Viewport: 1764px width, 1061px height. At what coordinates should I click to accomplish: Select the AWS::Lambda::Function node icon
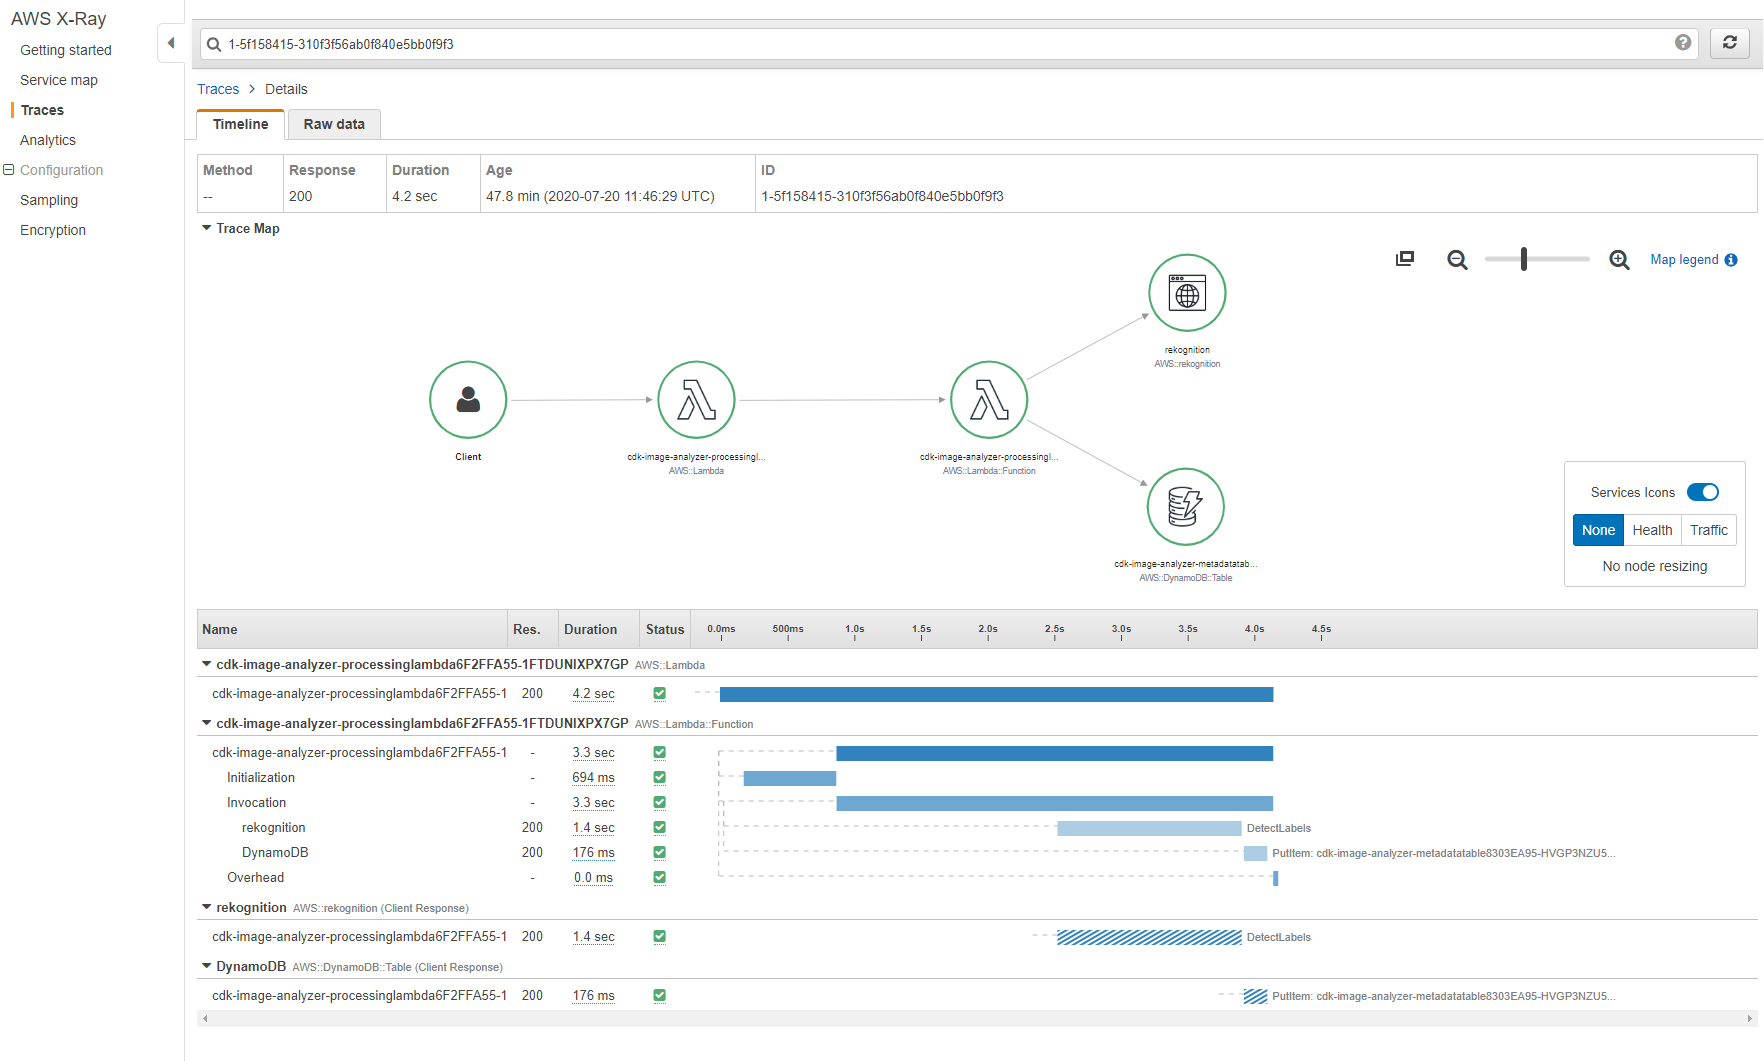[x=989, y=400]
